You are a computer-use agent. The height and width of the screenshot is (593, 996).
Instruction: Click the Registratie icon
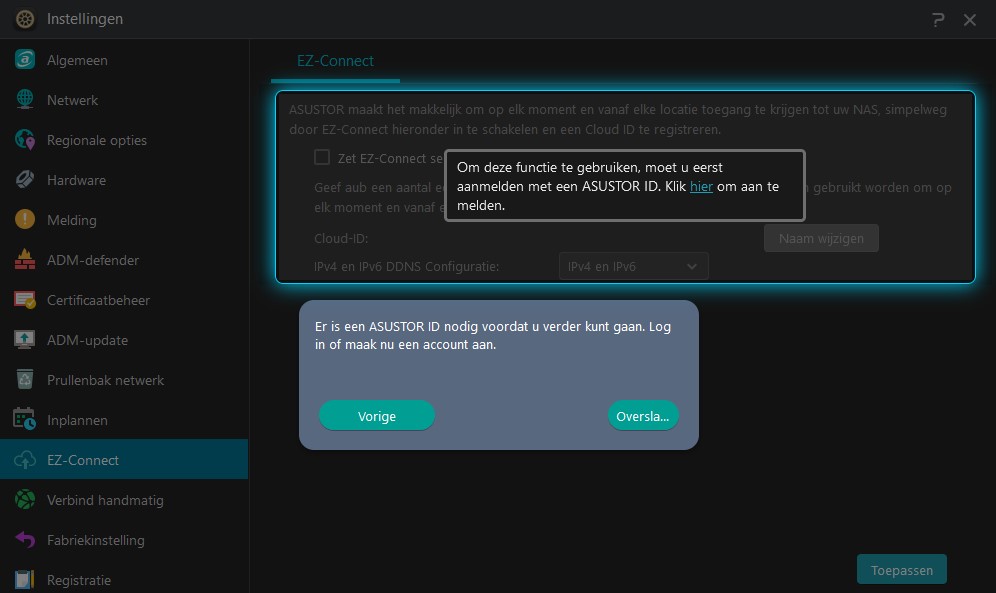25,580
